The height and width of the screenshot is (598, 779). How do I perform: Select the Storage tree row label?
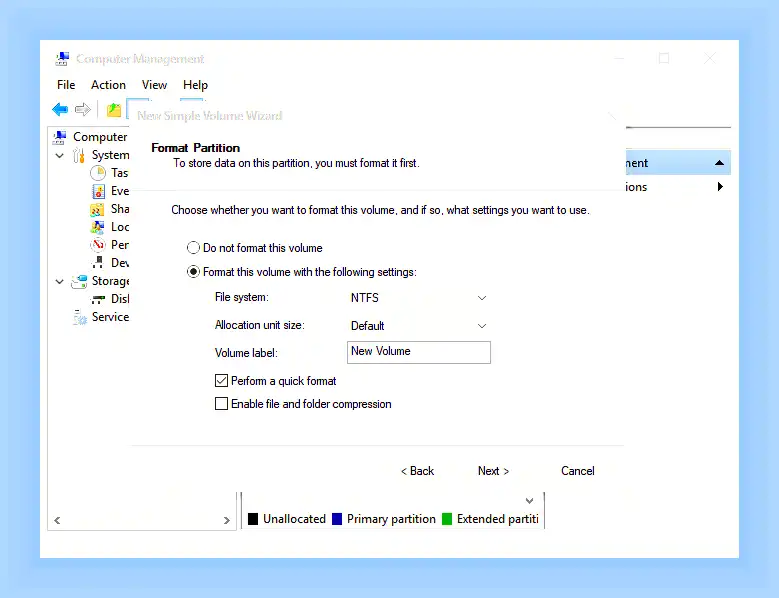110,282
